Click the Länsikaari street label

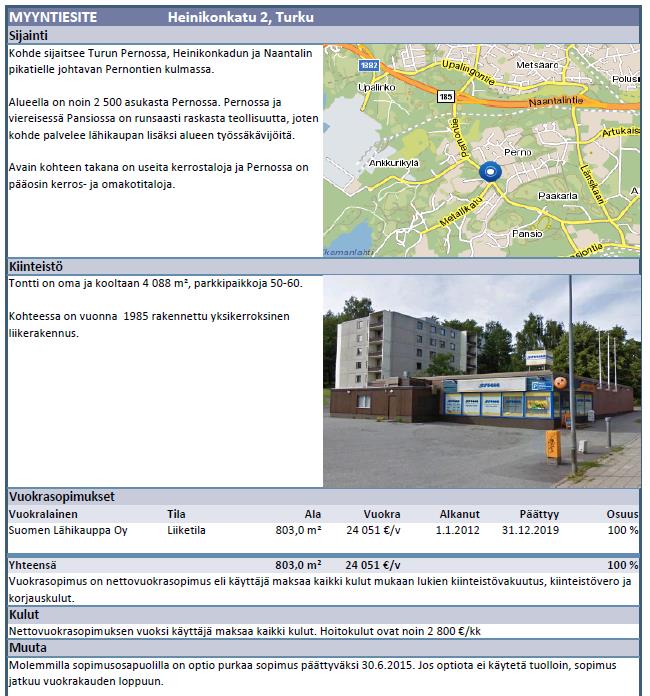tap(593, 184)
